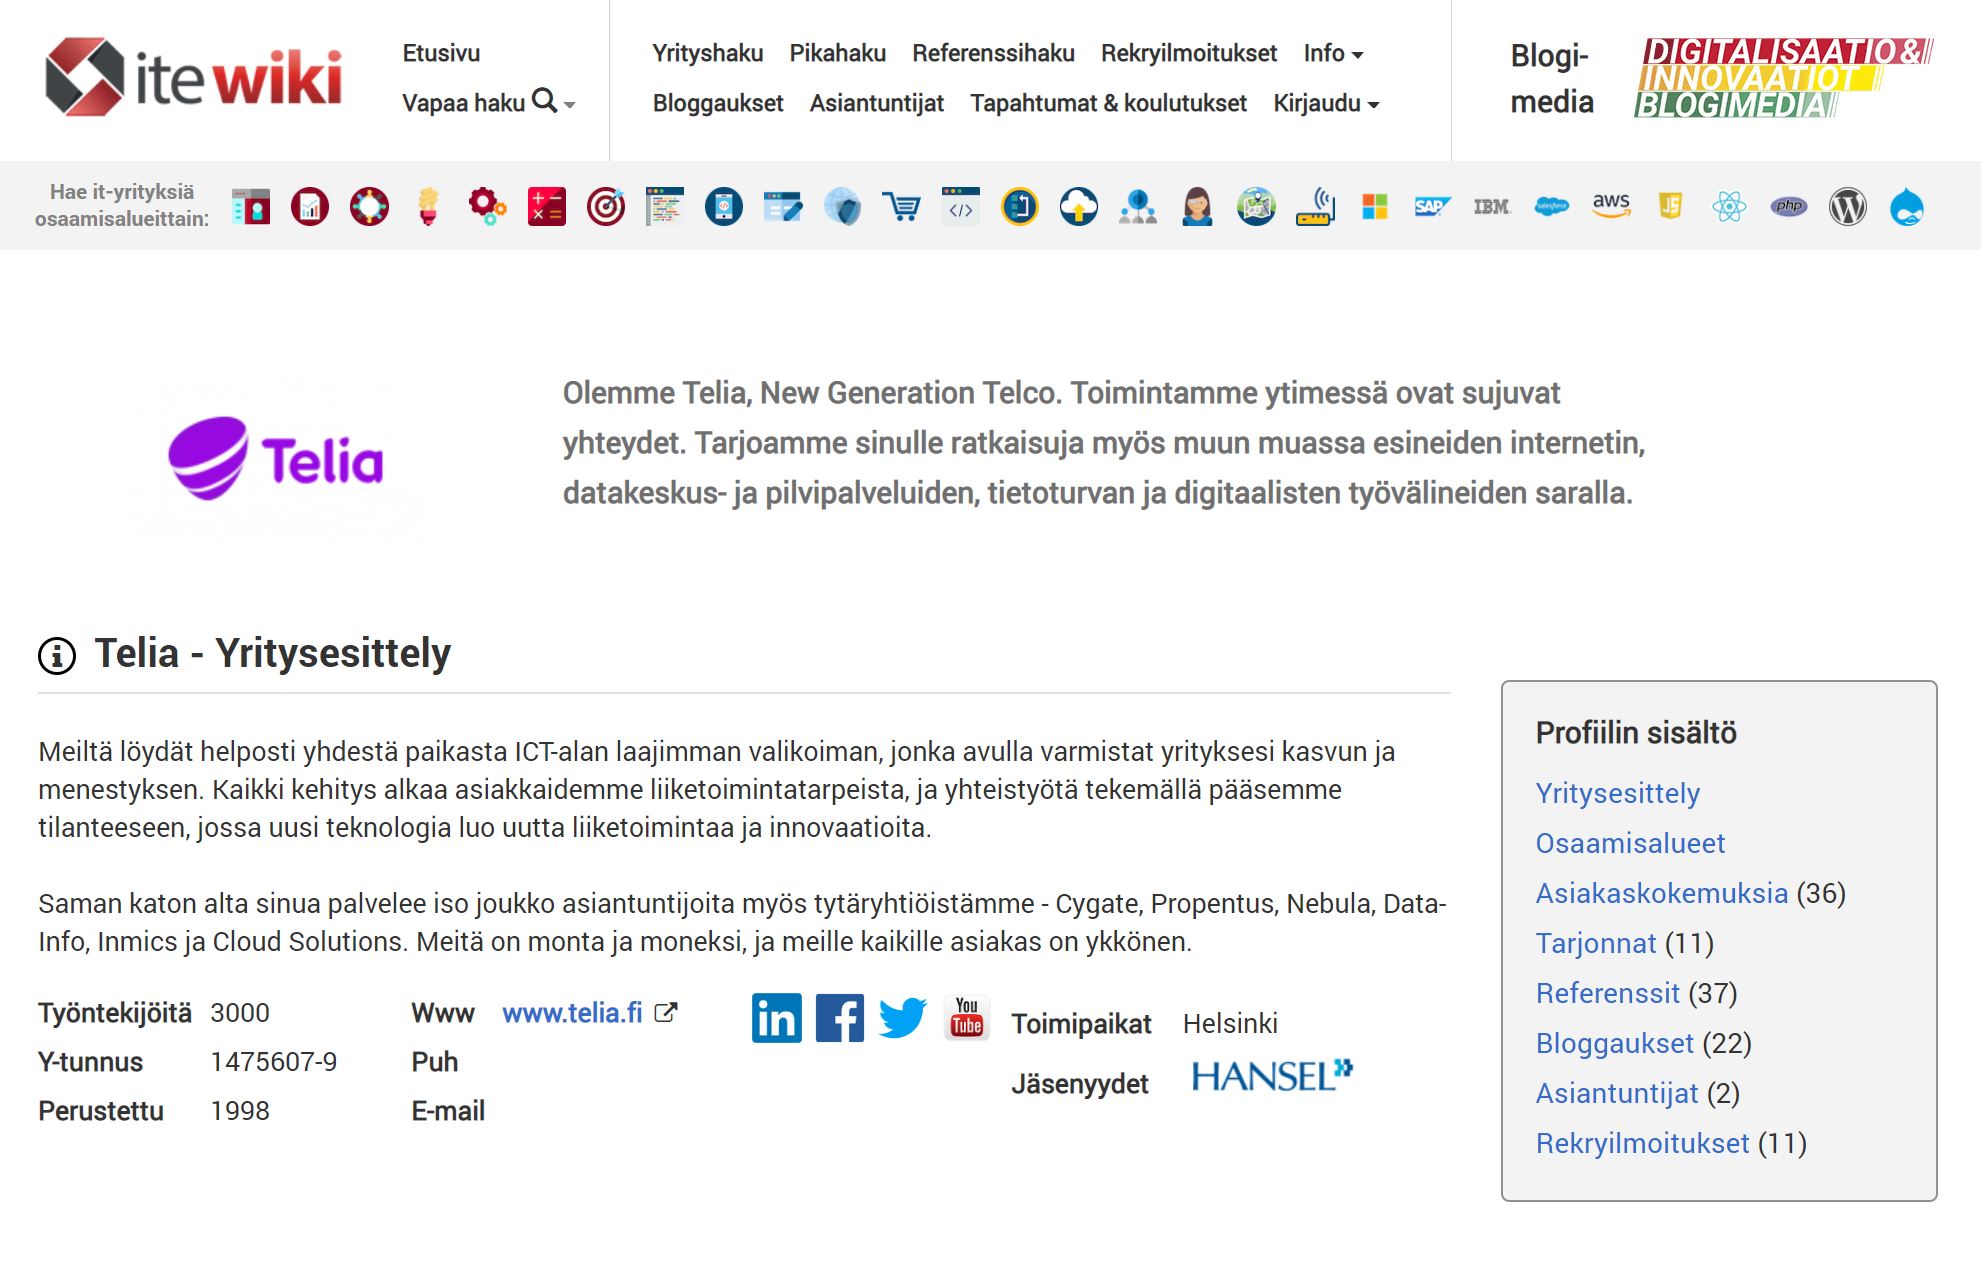The height and width of the screenshot is (1261, 1981).
Task: Expand the Info dropdown menu
Action: pyautogui.click(x=1333, y=53)
